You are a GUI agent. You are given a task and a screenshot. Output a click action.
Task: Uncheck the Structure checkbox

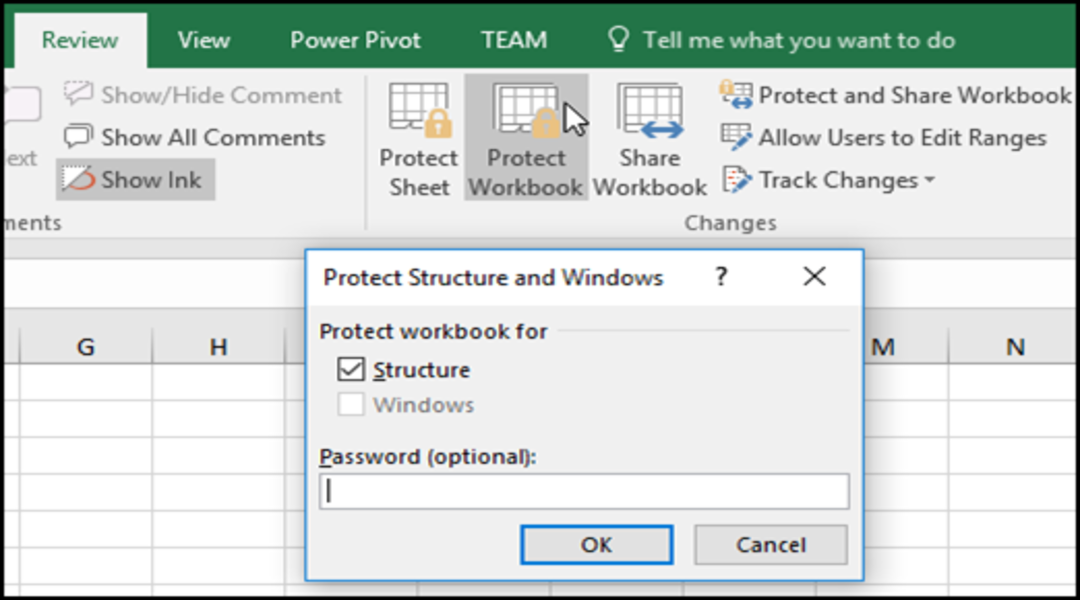click(x=352, y=370)
